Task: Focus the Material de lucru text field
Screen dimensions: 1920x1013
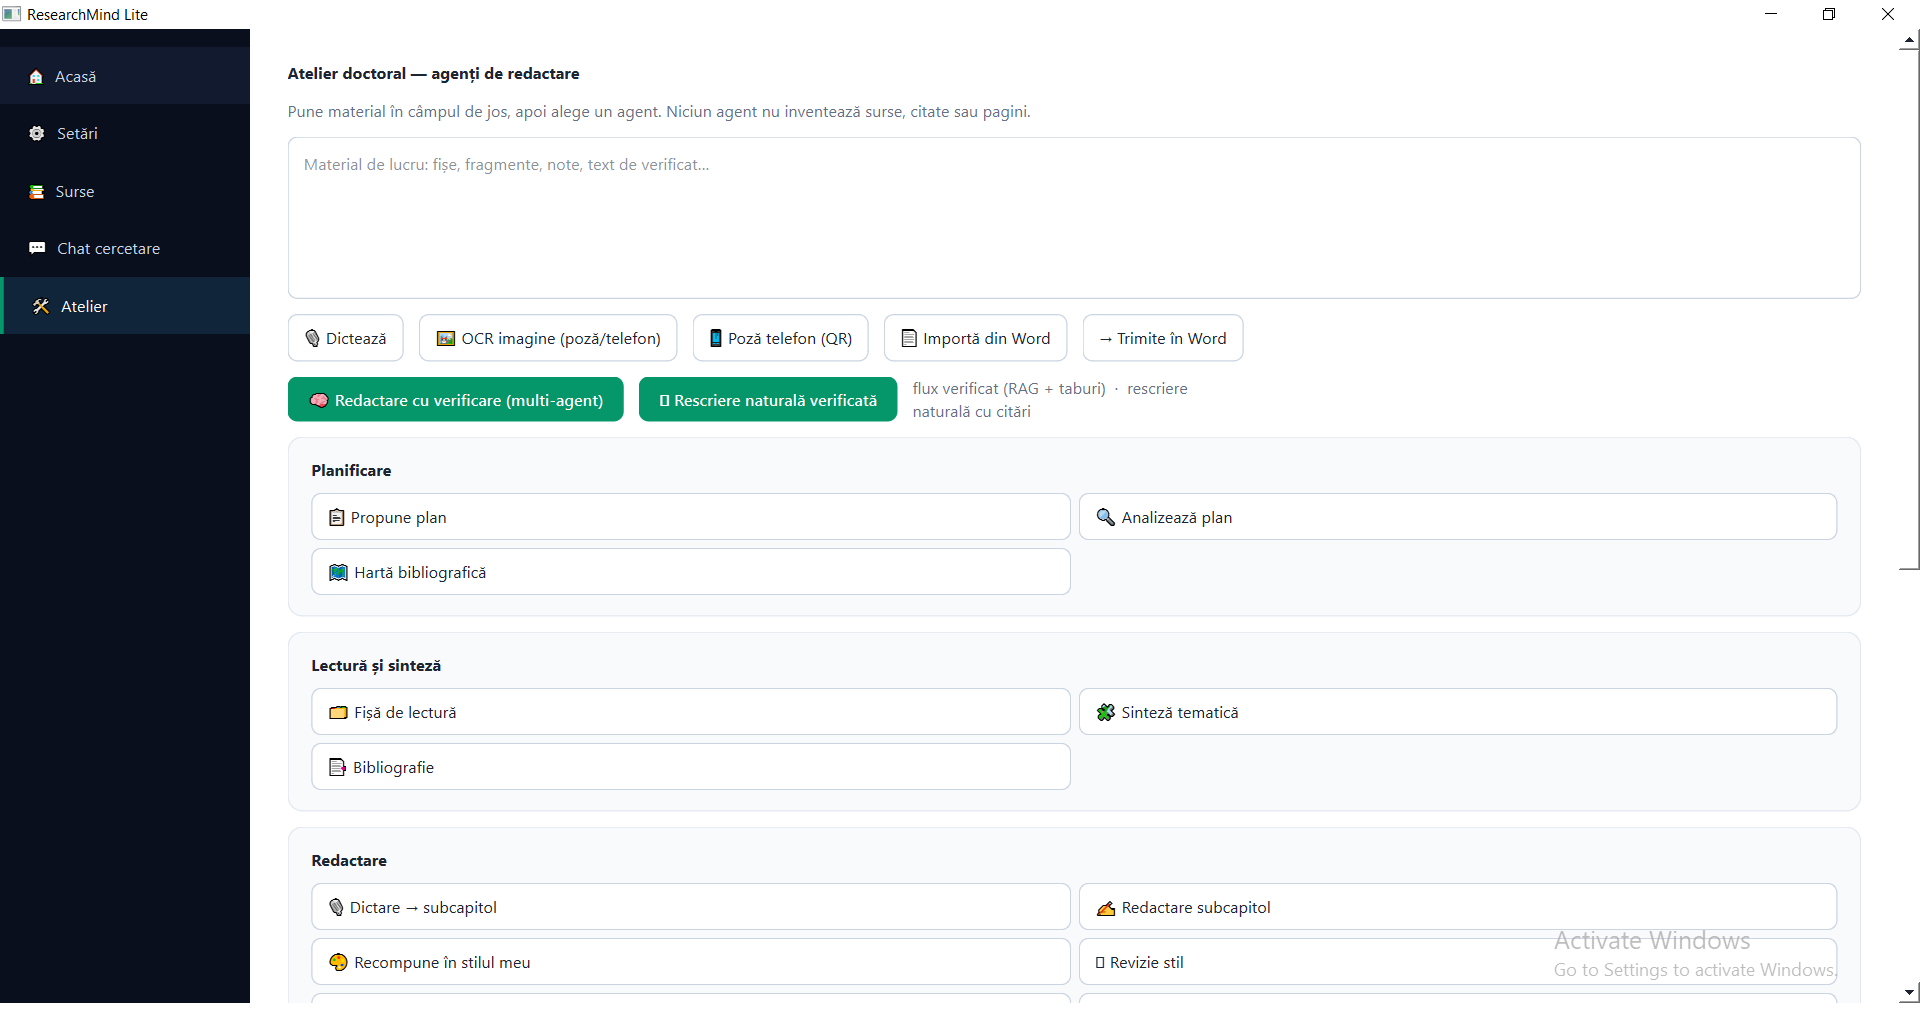Action: (x=1074, y=218)
